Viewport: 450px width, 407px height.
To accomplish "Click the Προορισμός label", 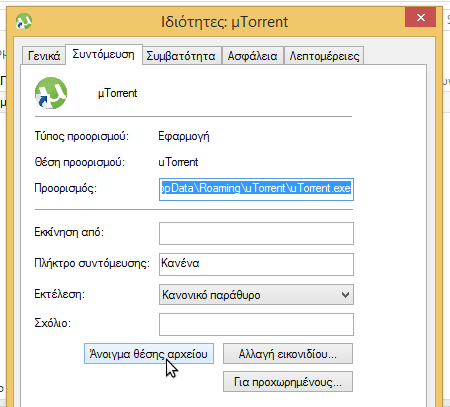I will click(x=65, y=188).
